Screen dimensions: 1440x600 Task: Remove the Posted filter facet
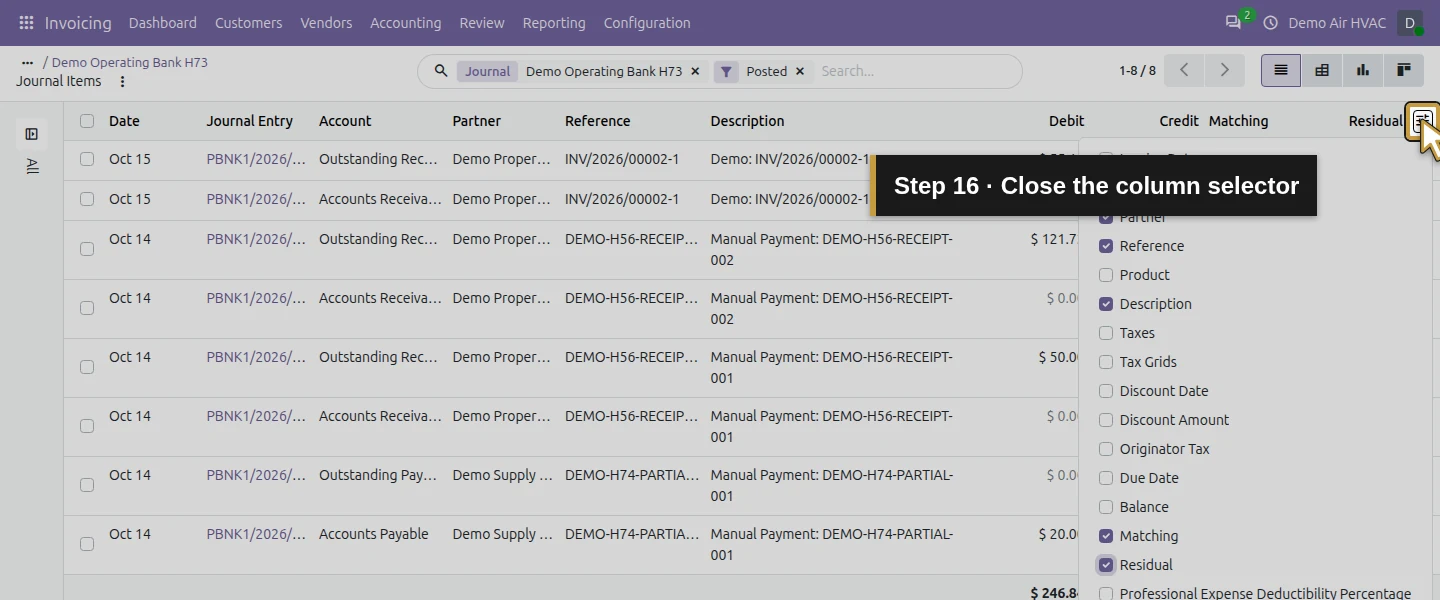[x=798, y=71]
